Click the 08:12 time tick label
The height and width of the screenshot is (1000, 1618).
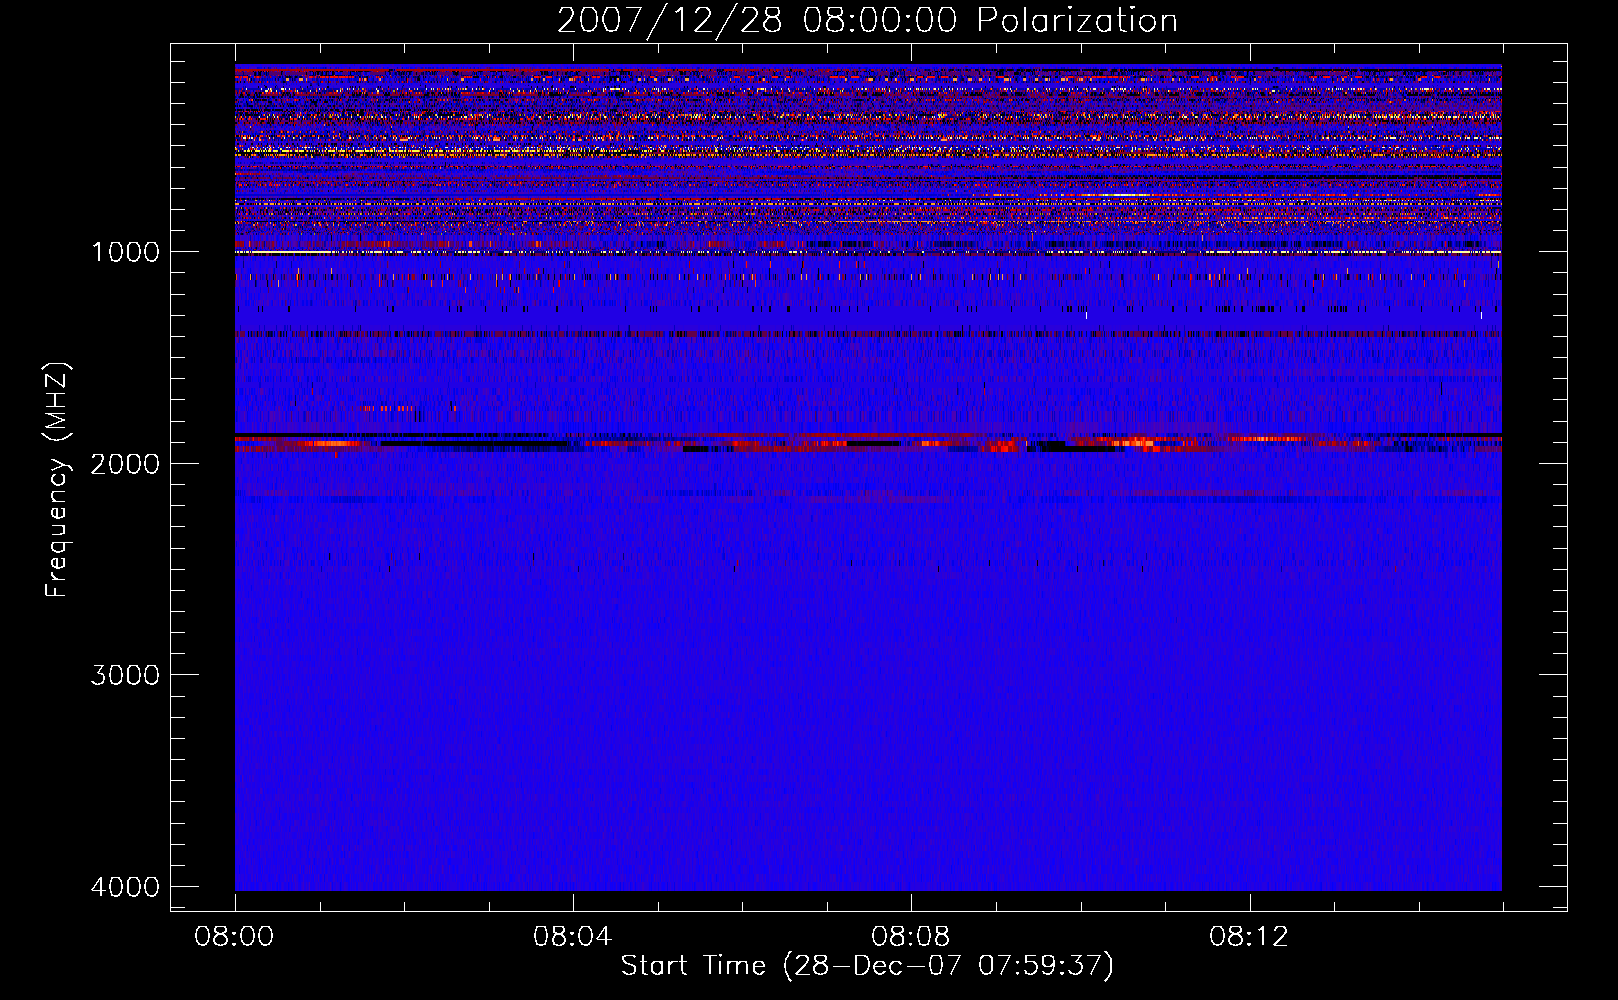(1249, 937)
